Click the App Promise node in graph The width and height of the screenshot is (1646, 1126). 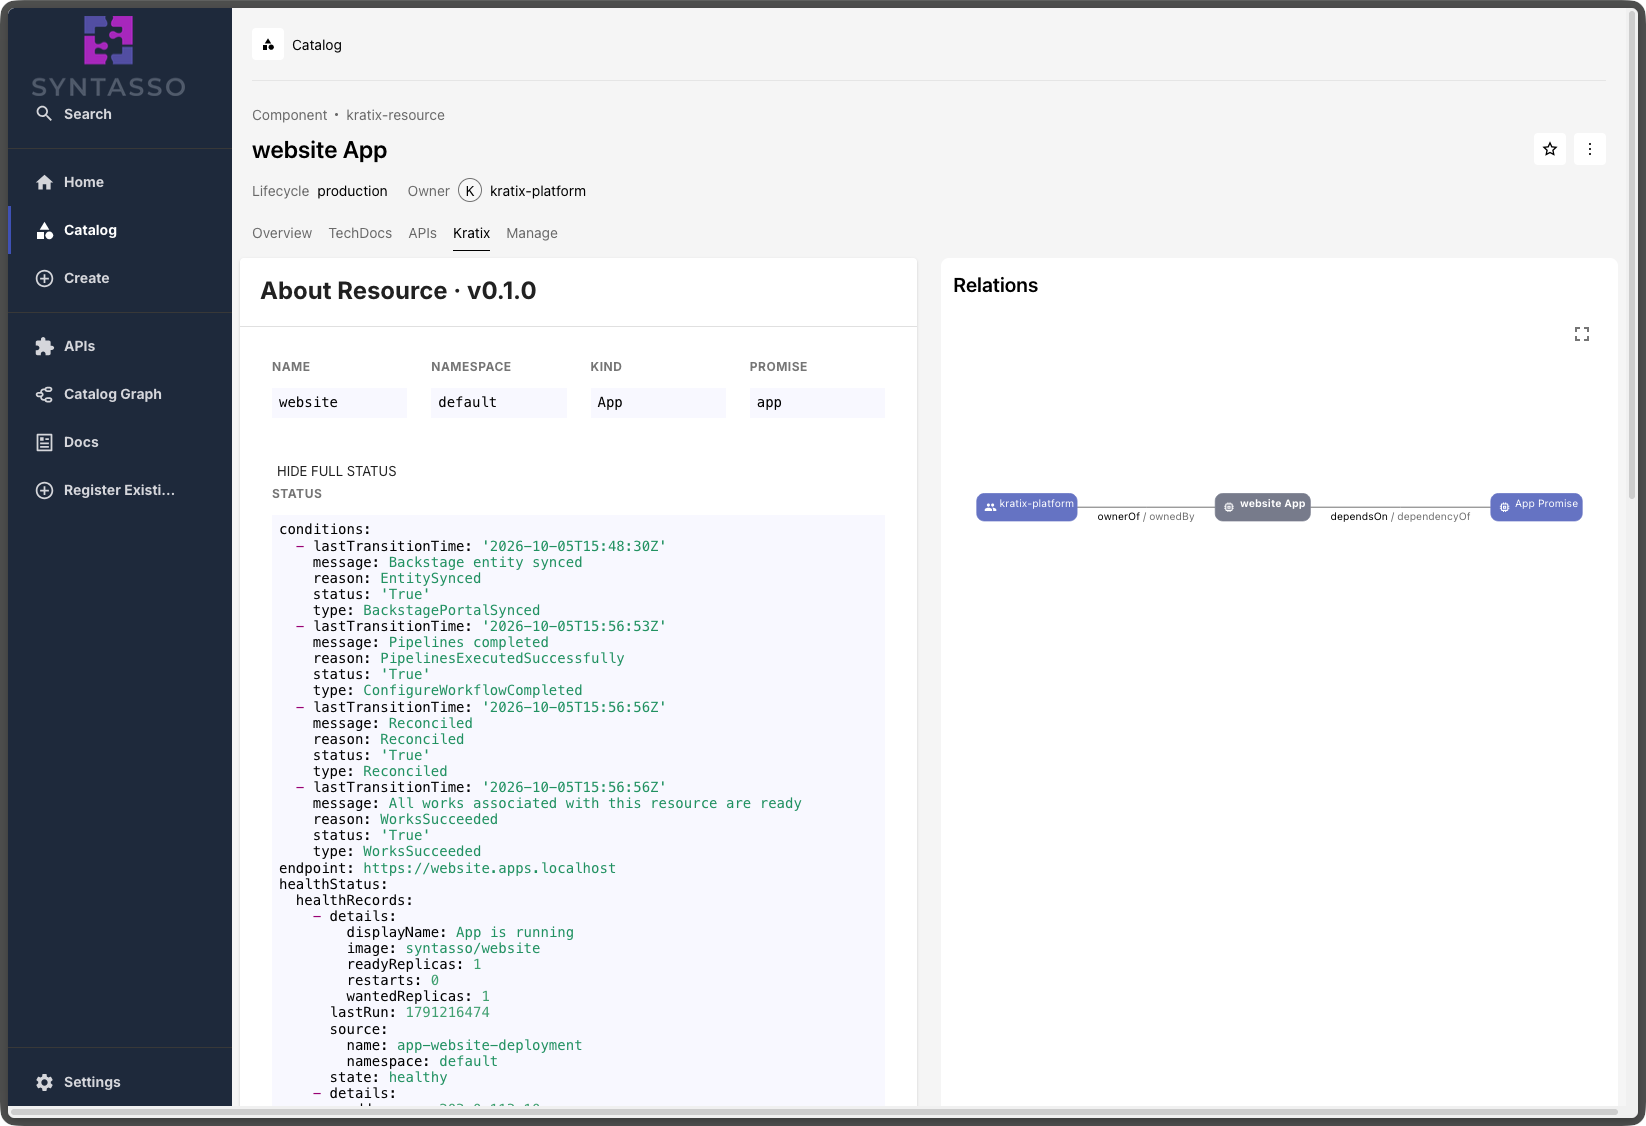1536,506
